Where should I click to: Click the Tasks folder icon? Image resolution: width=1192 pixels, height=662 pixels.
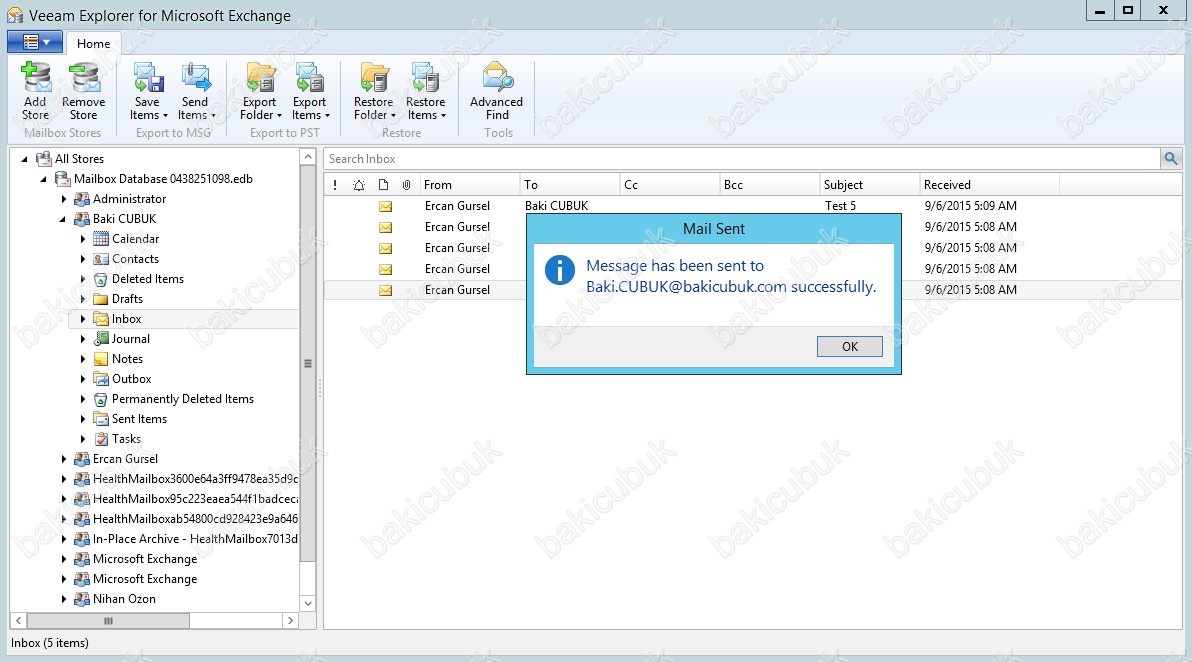100,439
